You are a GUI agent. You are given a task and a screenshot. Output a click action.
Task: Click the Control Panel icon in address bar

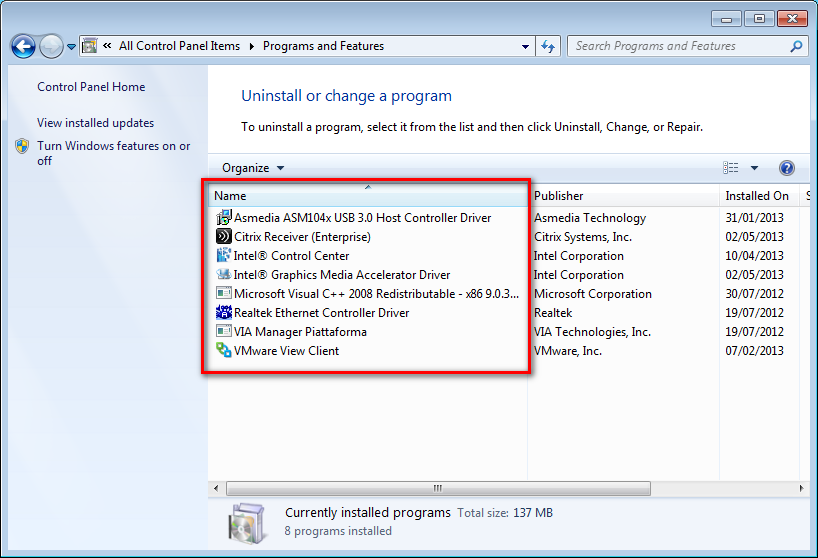pos(90,46)
